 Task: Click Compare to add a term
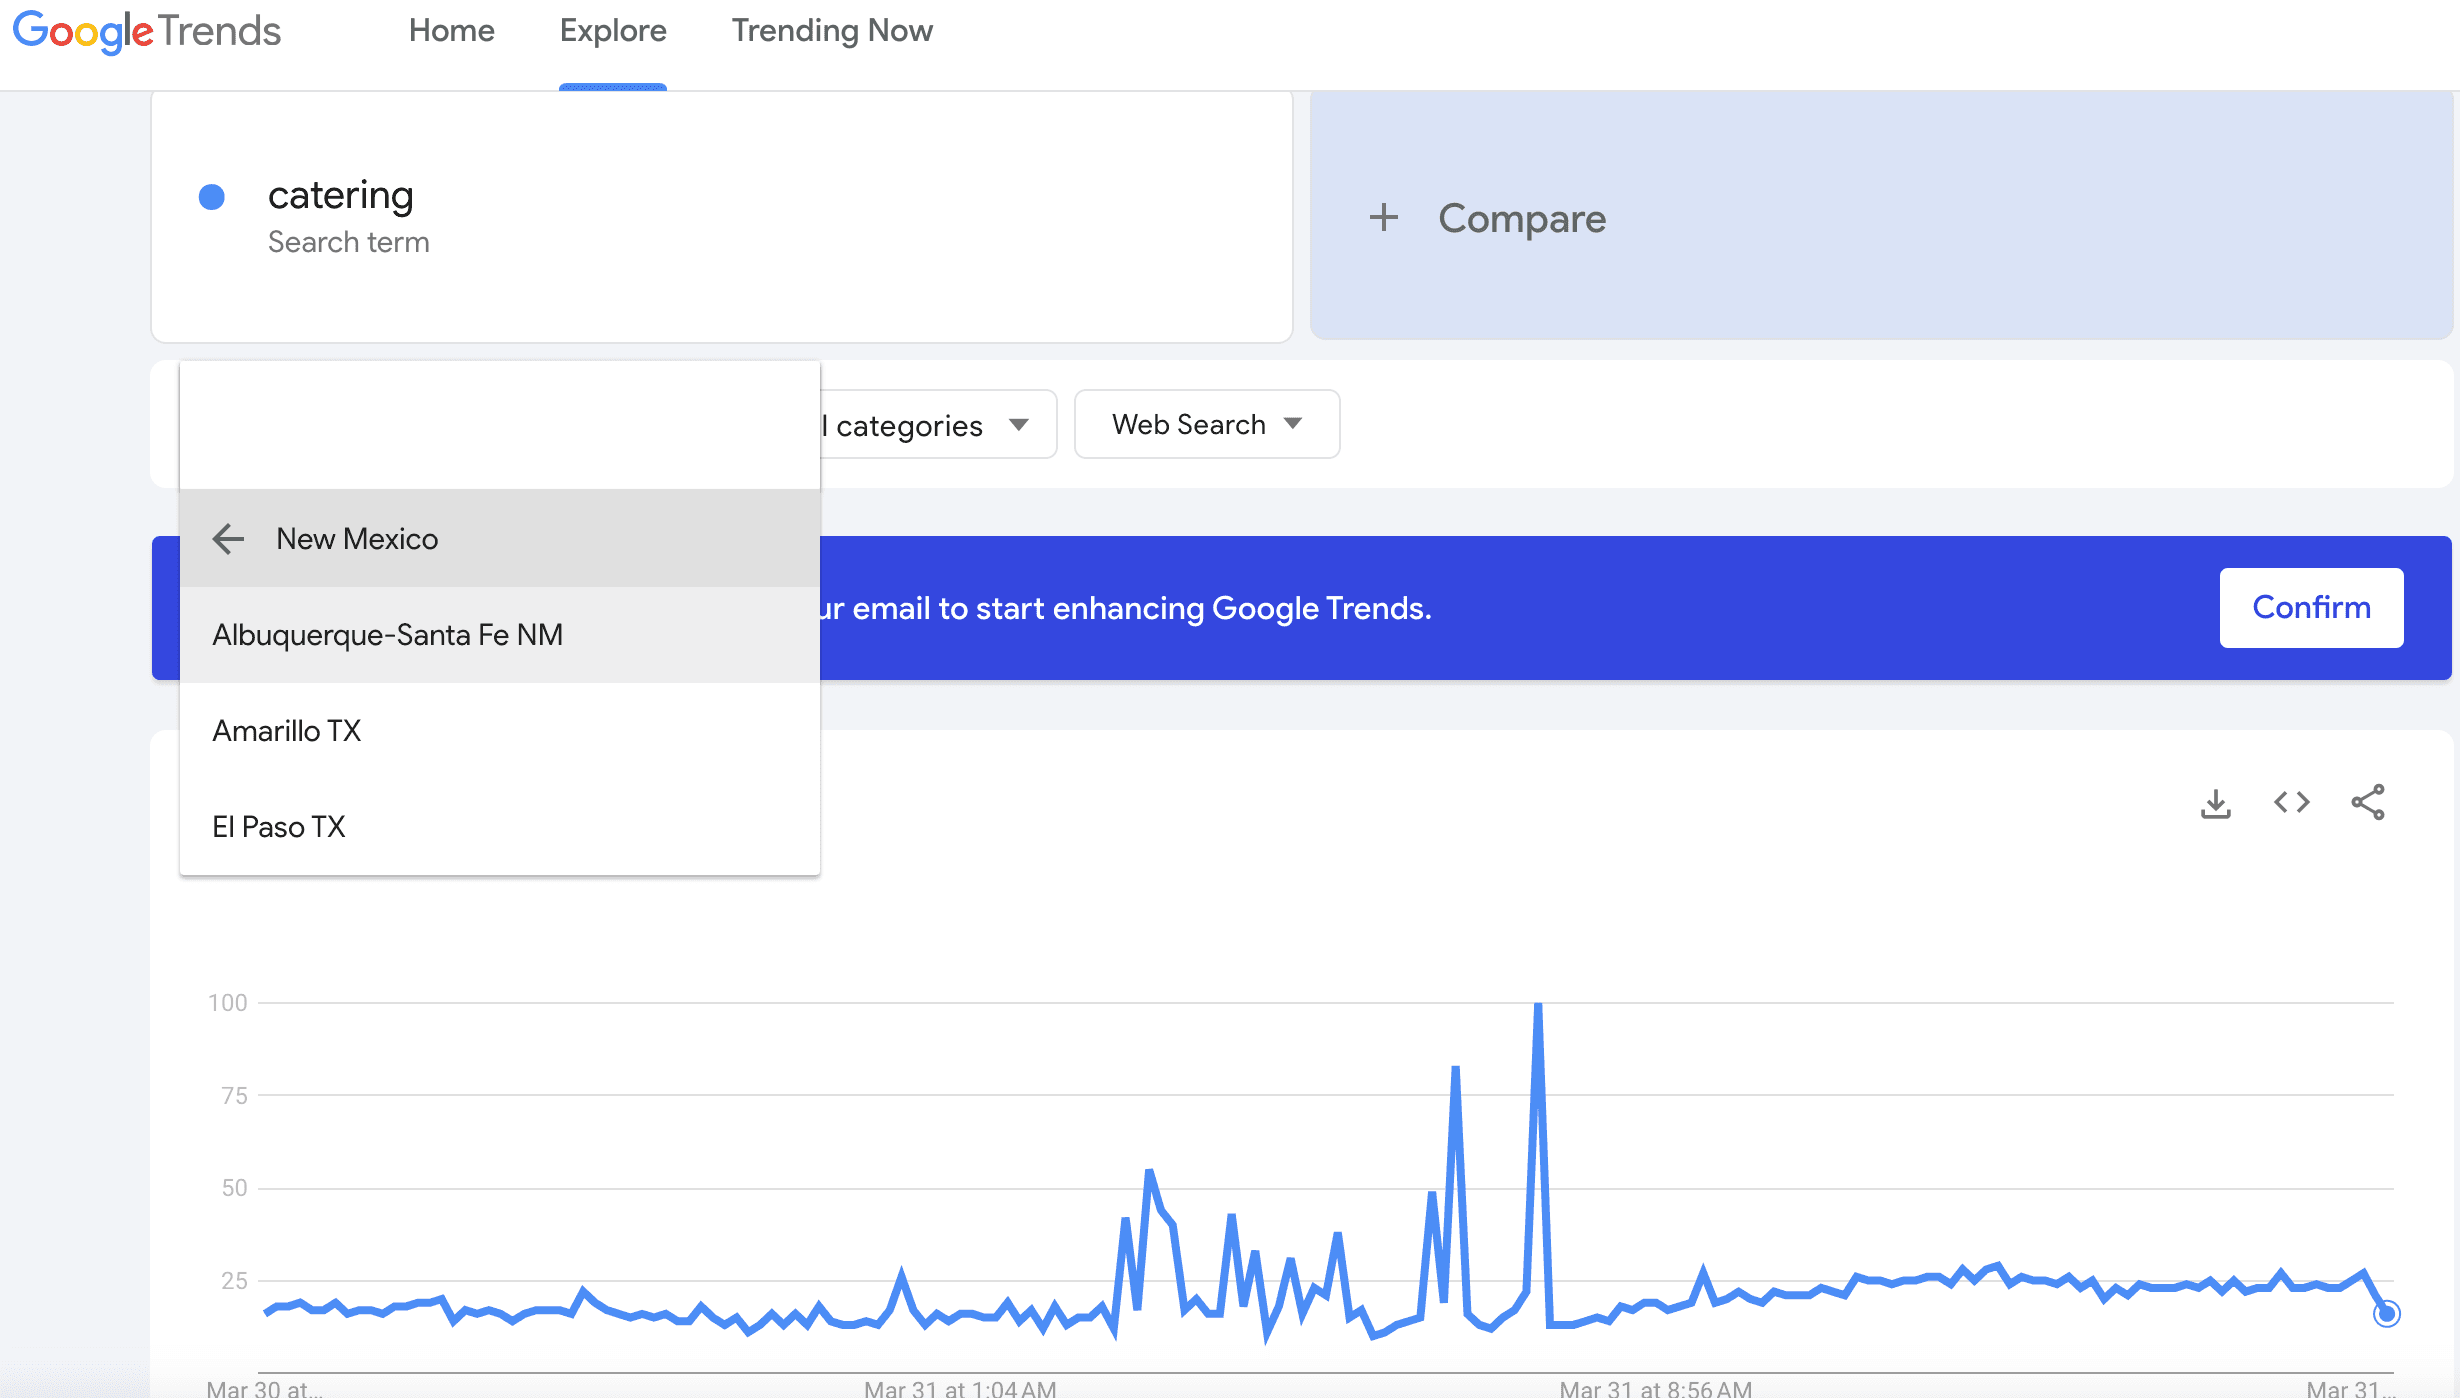(1521, 218)
